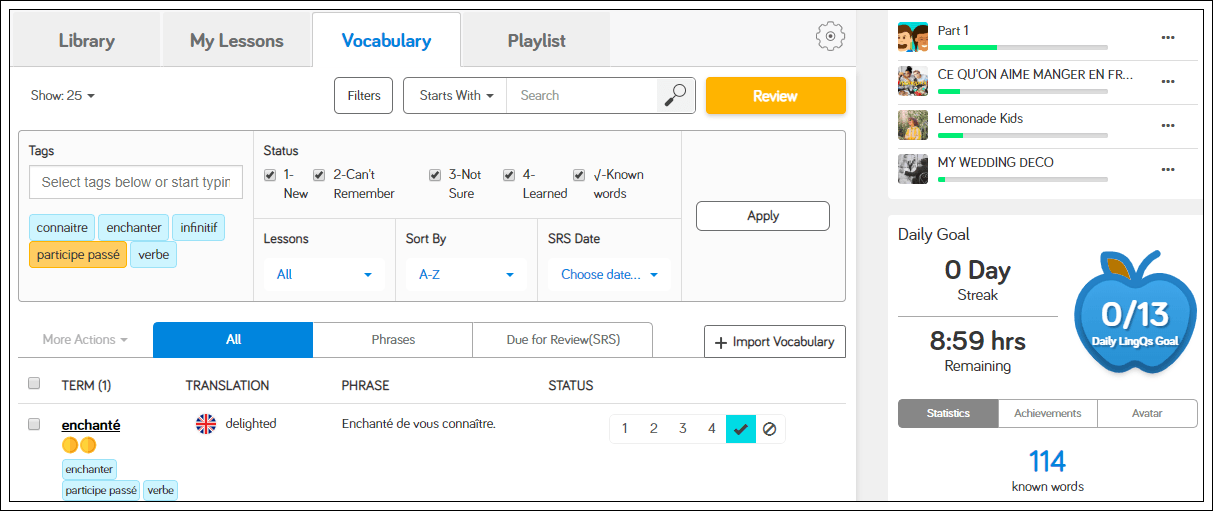Click the Part 1 lesson progress bar
Viewport: 1213px width, 511px height.
coord(1022,47)
